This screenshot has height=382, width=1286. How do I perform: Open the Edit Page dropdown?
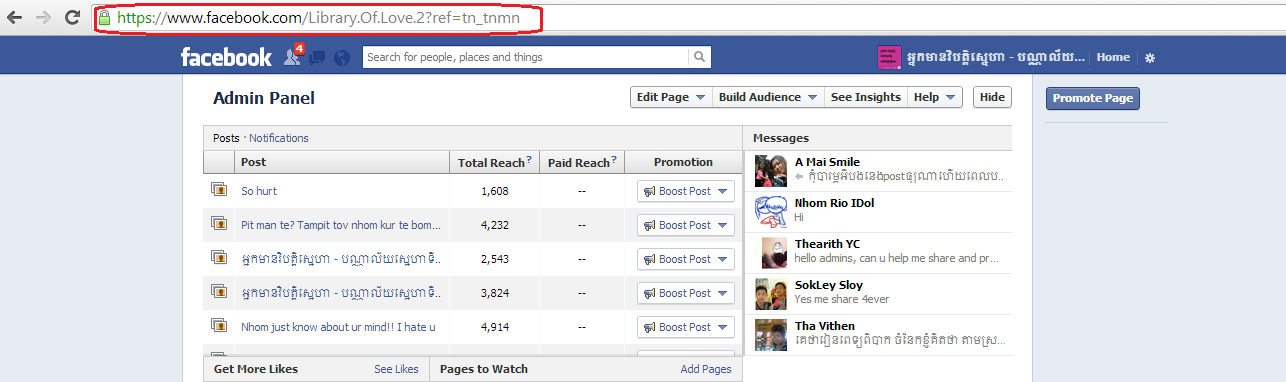click(x=670, y=97)
